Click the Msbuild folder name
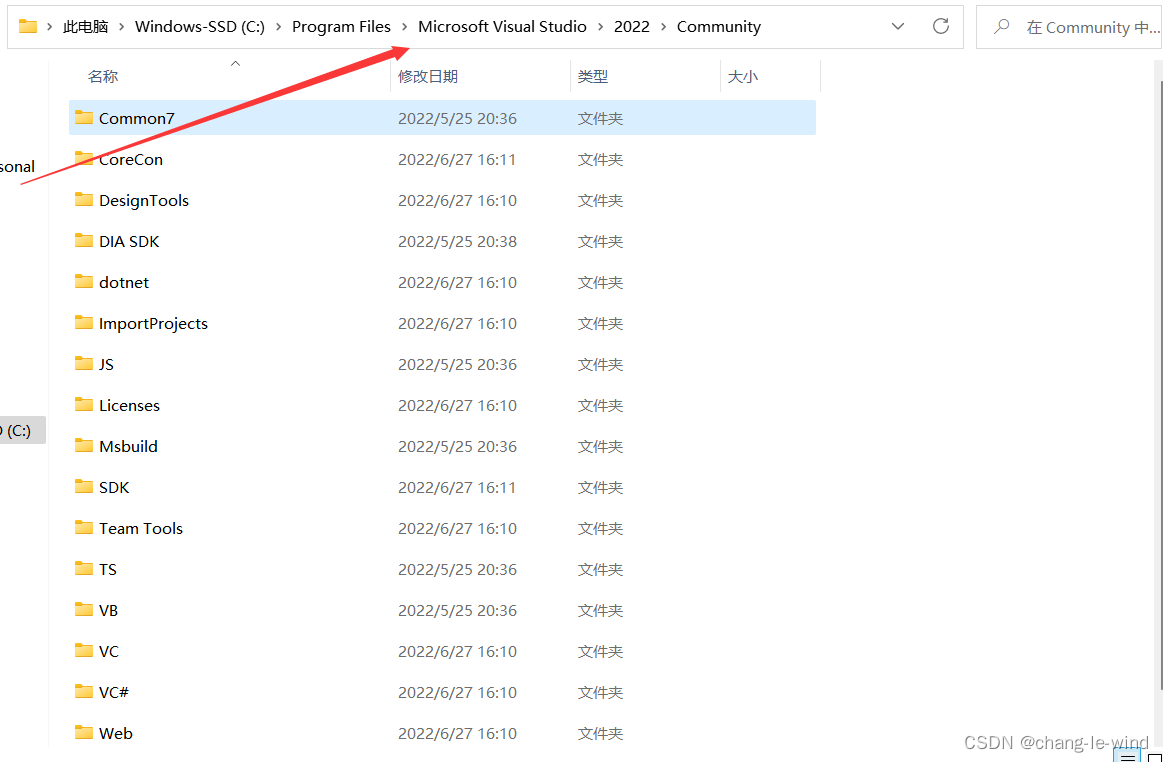This screenshot has width=1163, height=762. [x=128, y=446]
